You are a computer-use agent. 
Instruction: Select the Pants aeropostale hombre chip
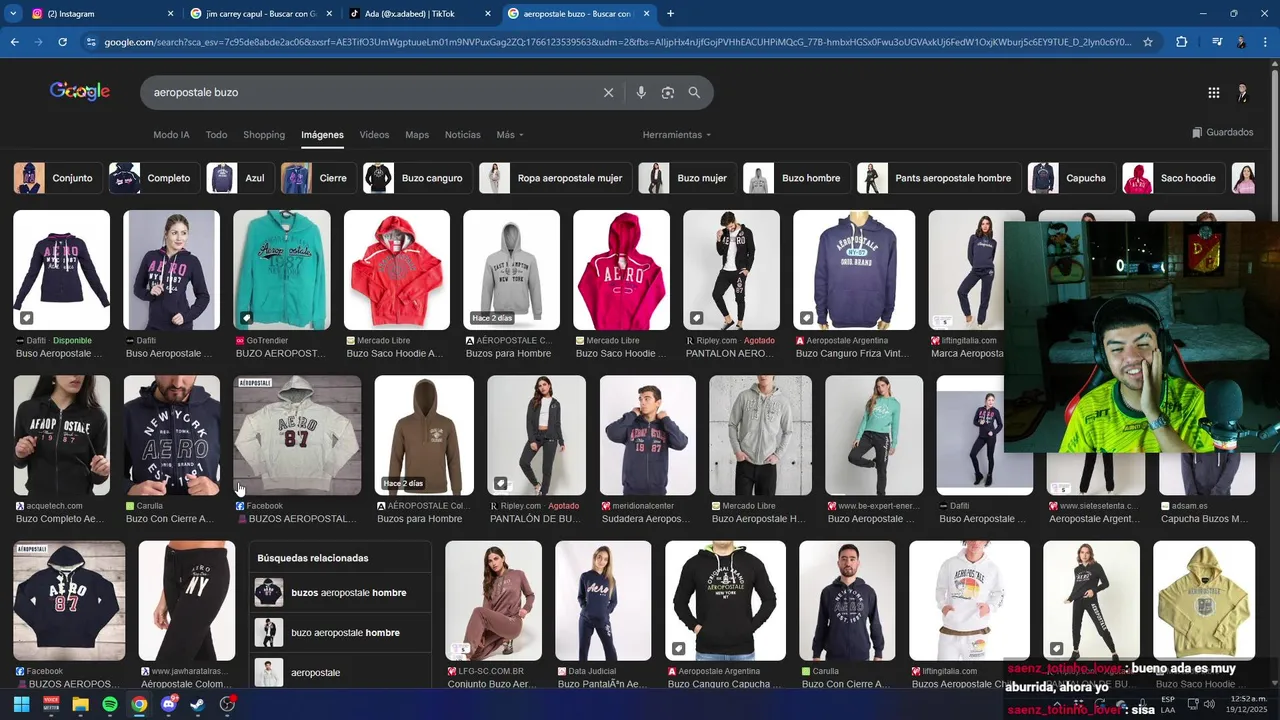938,178
